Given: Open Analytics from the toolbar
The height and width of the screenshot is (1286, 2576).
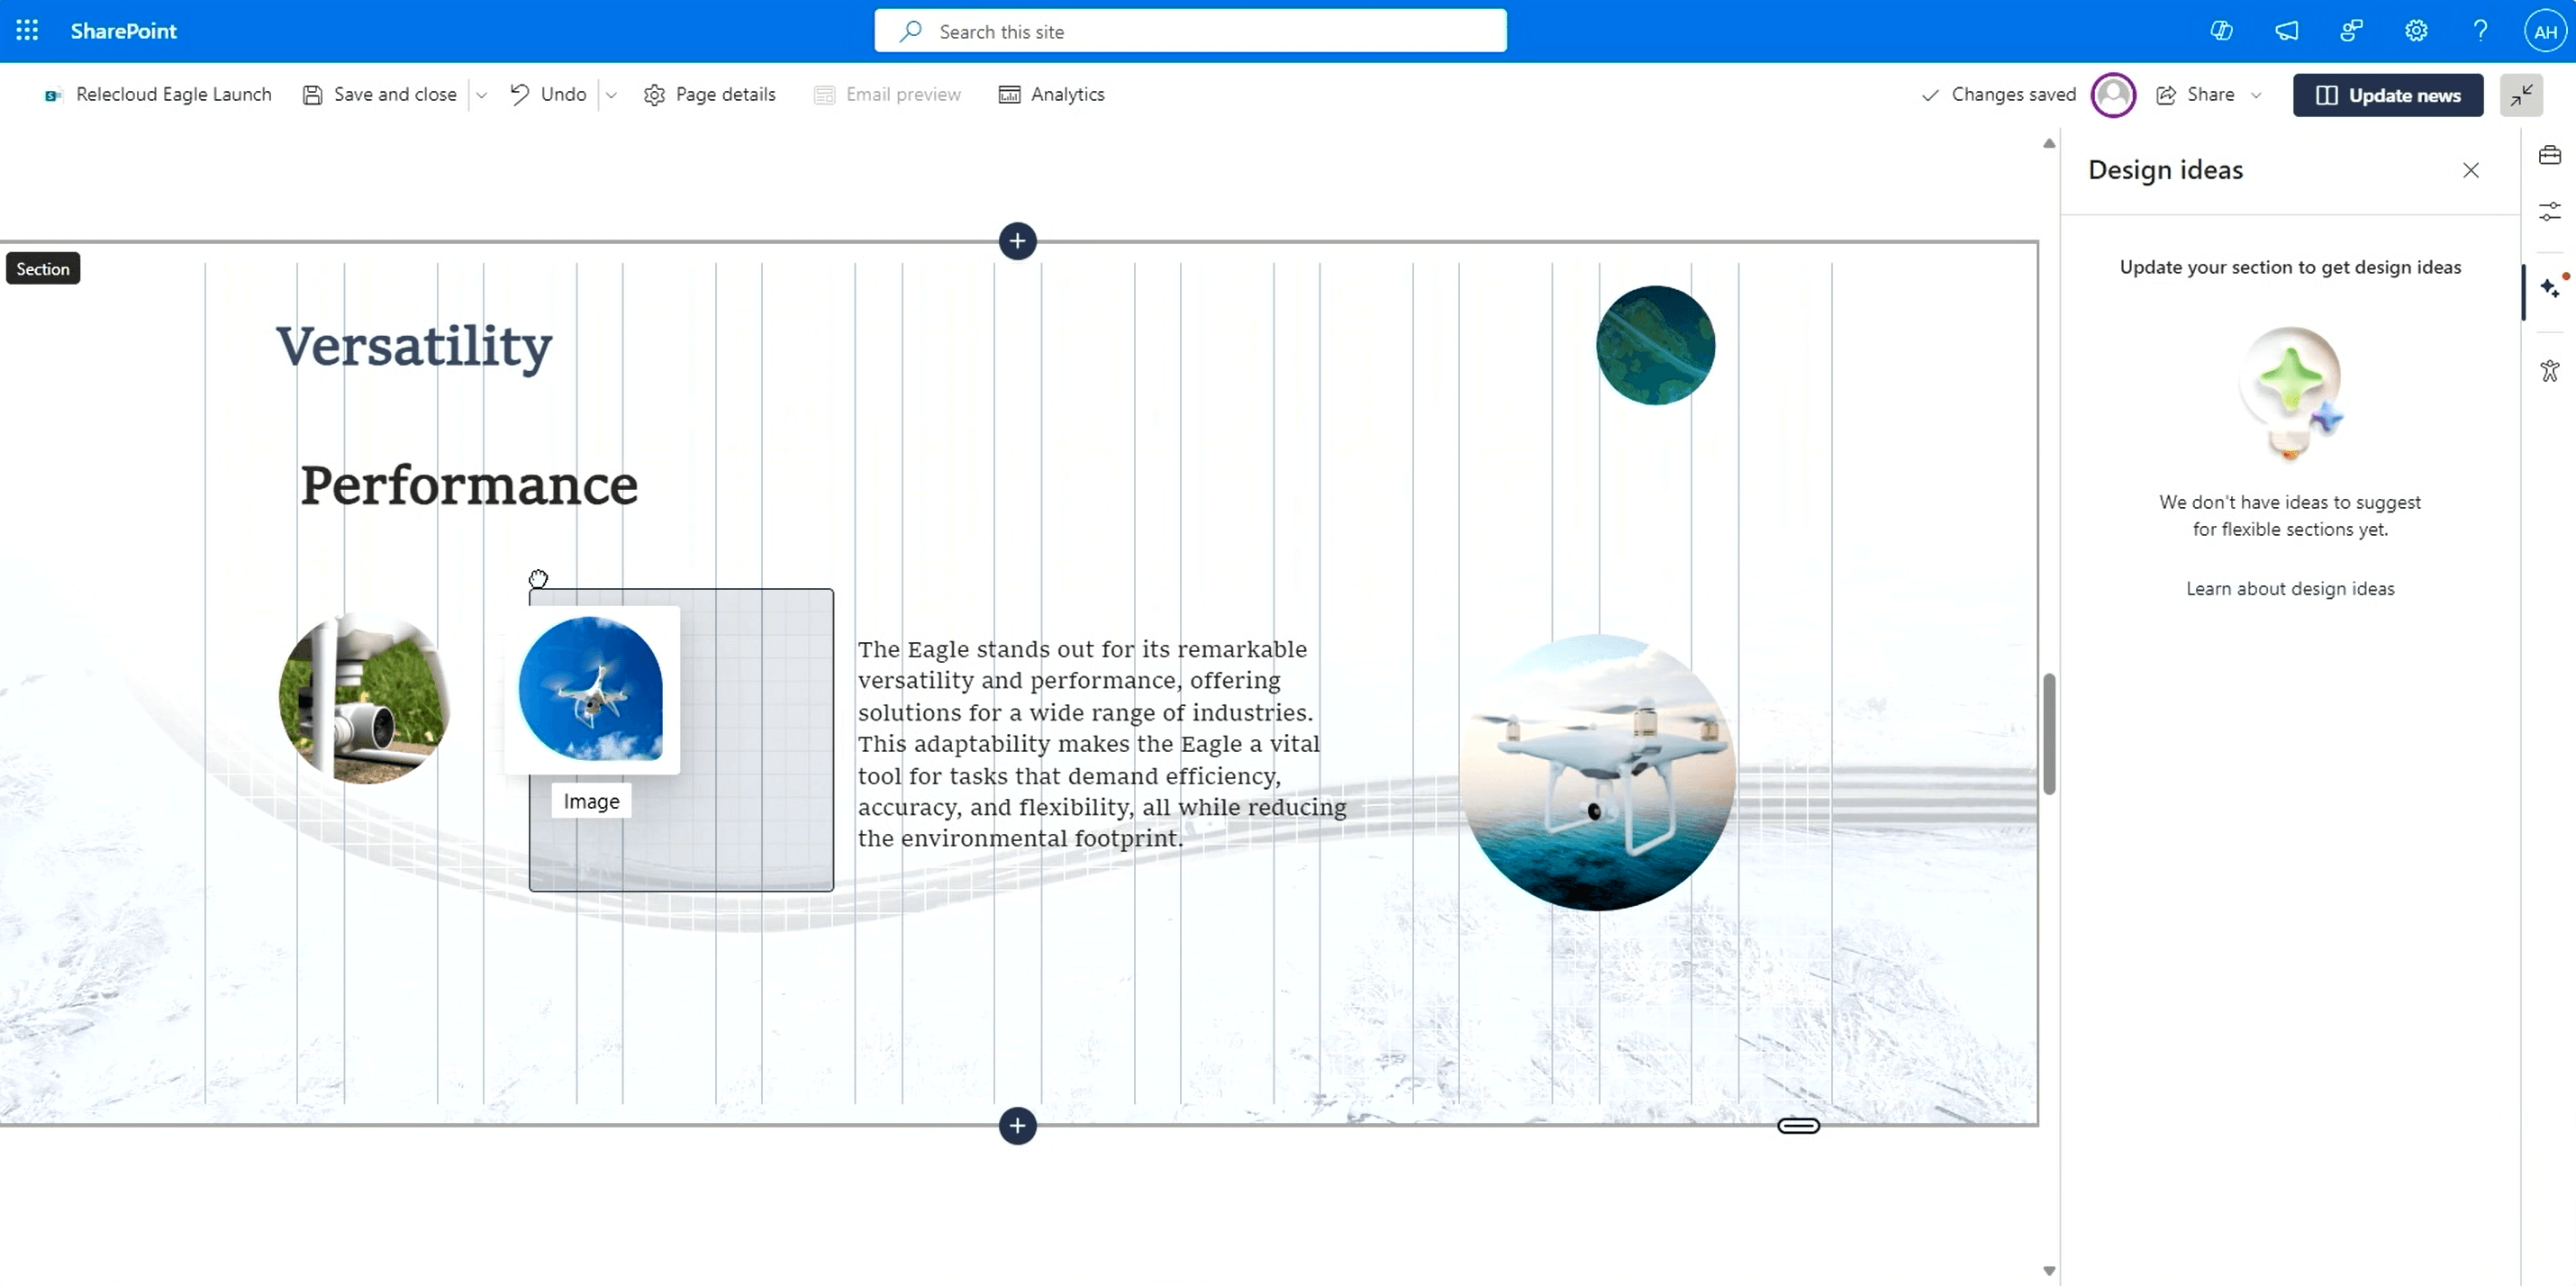Looking at the screenshot, I should click(1051, 94).
